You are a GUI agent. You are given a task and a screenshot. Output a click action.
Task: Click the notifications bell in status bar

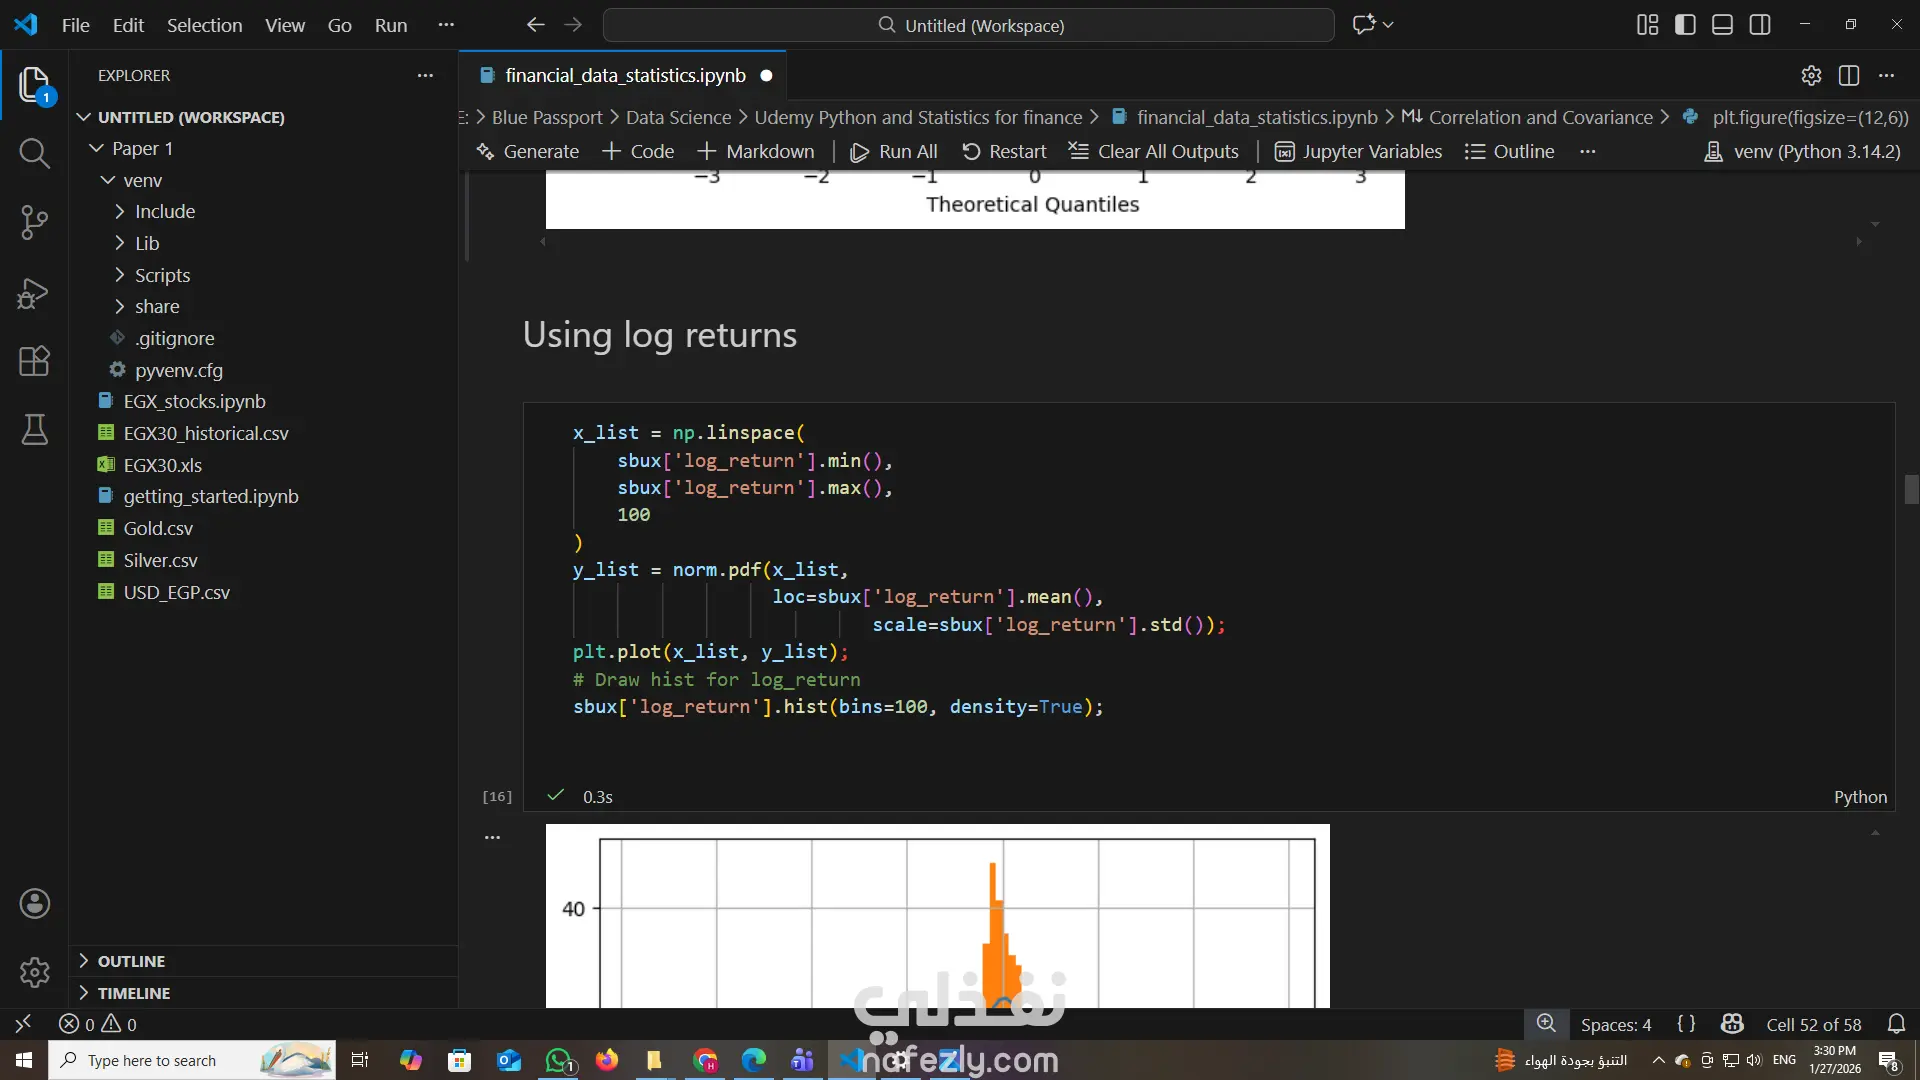click(x=1896, y=1024)
